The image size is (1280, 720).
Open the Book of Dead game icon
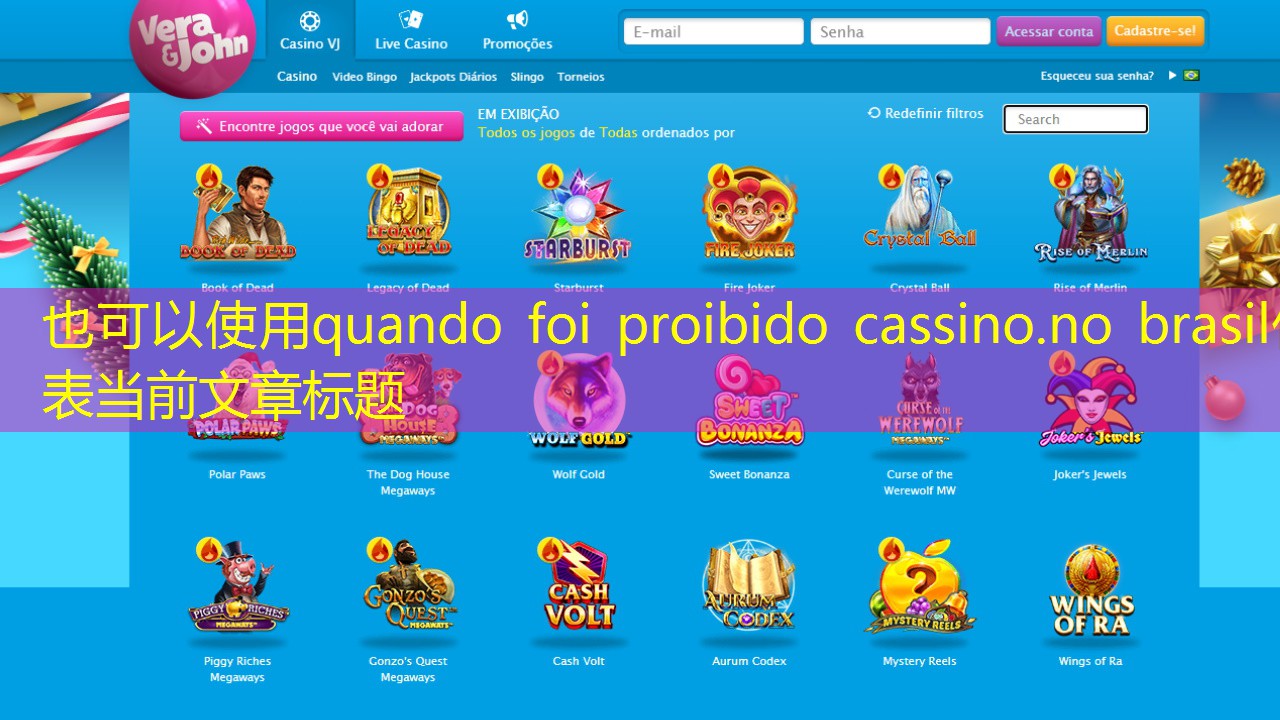point(237,215)
